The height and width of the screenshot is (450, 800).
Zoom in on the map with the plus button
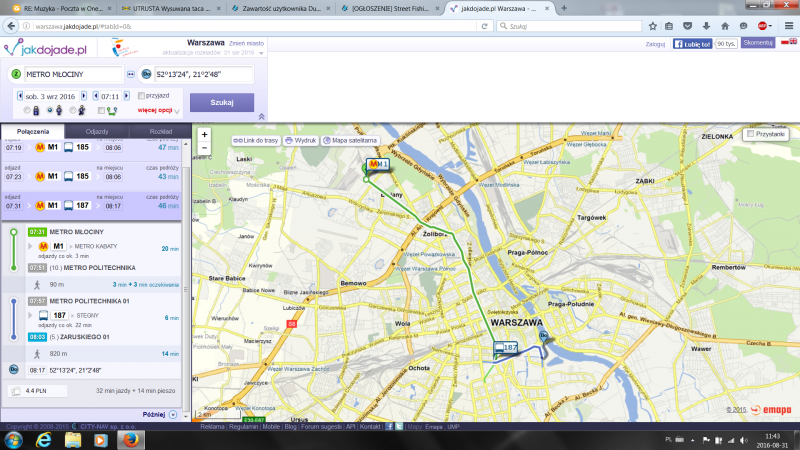204,134
